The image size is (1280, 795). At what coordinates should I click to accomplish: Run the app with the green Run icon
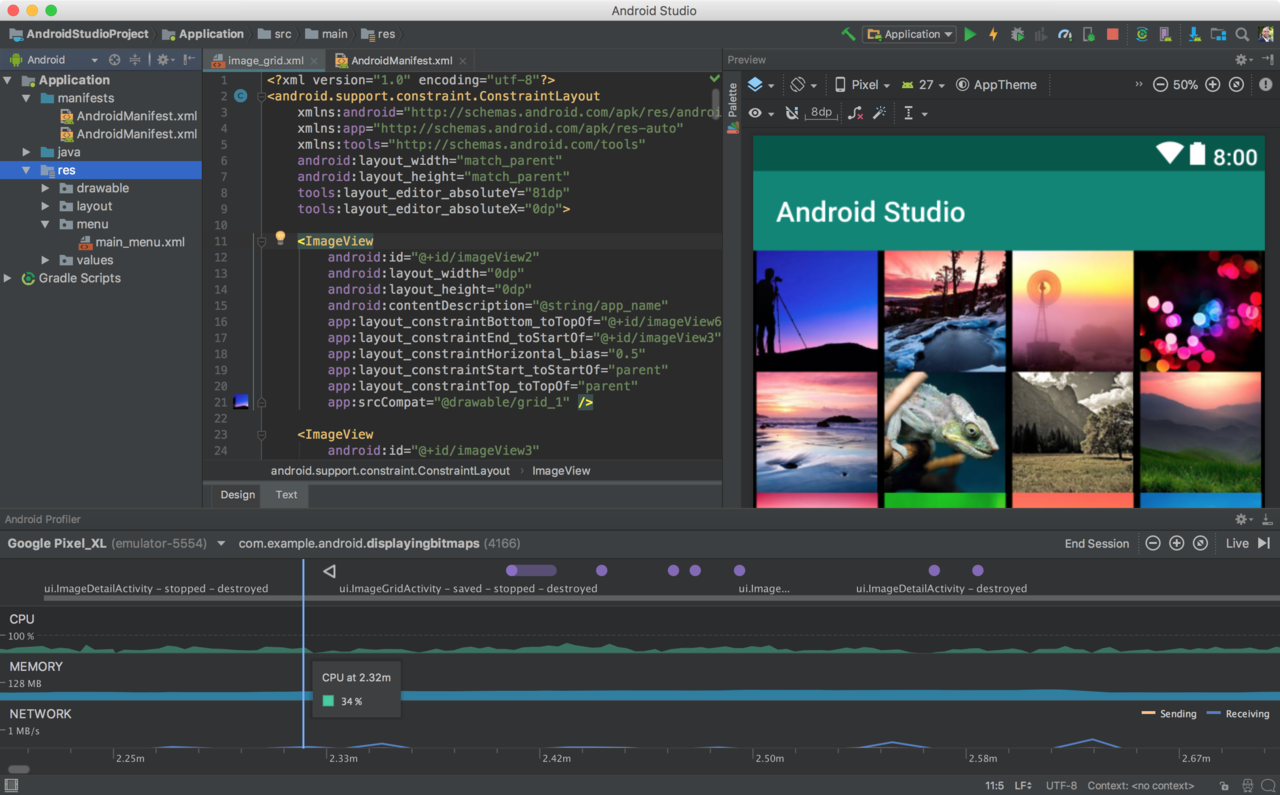point(970,33)
